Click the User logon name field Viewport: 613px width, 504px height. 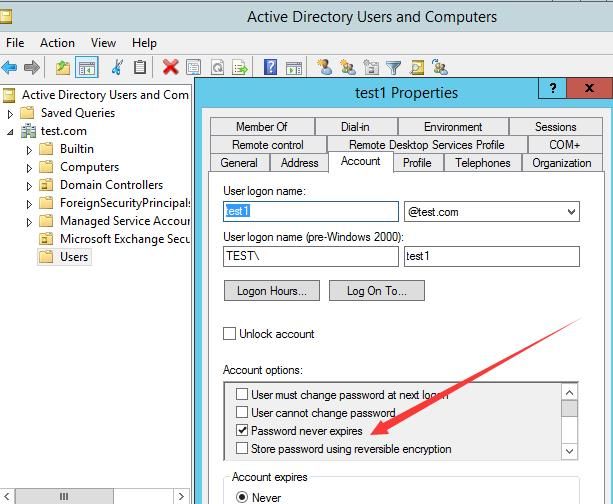pos(311,212)
